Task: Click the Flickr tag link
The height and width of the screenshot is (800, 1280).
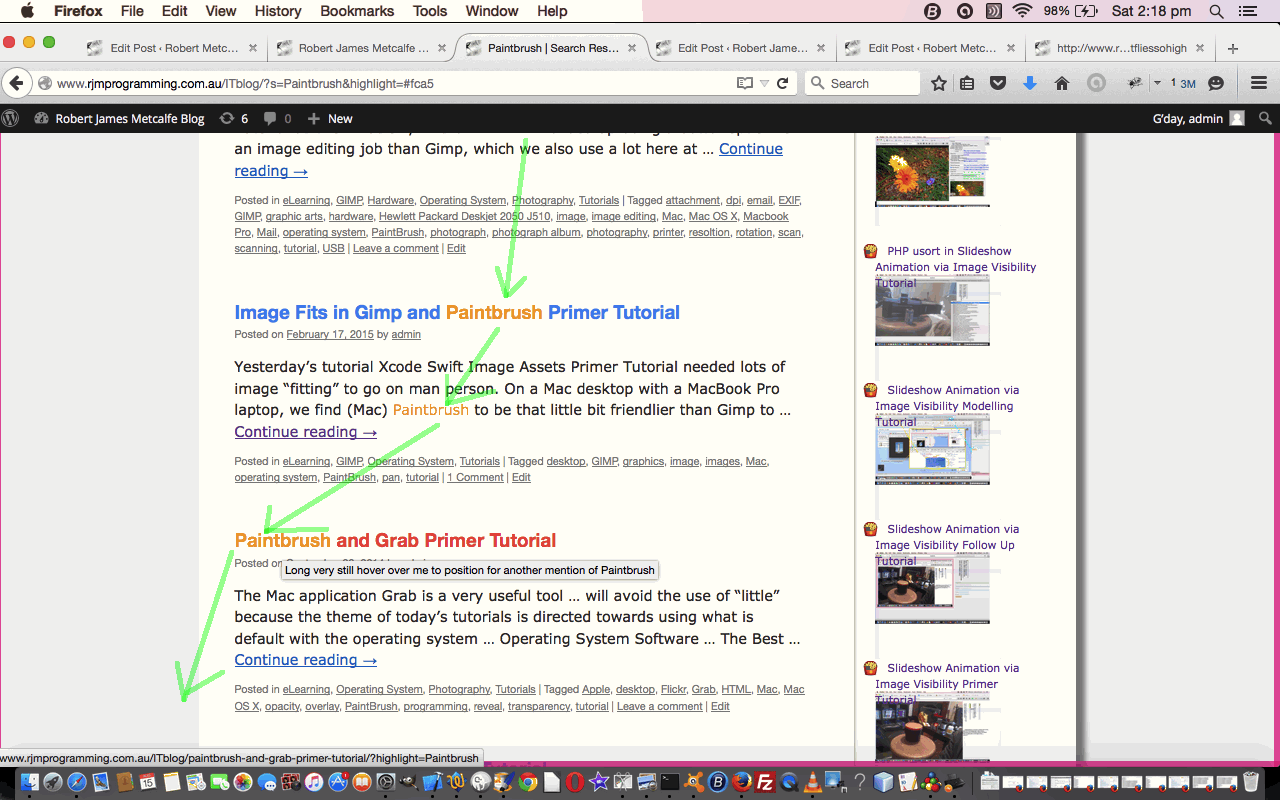Action: [x=673, y=689]
